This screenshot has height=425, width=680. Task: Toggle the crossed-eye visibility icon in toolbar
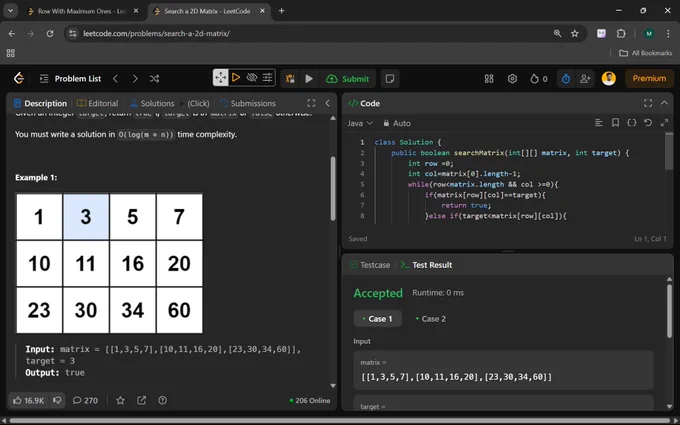[x=252, y=78]
